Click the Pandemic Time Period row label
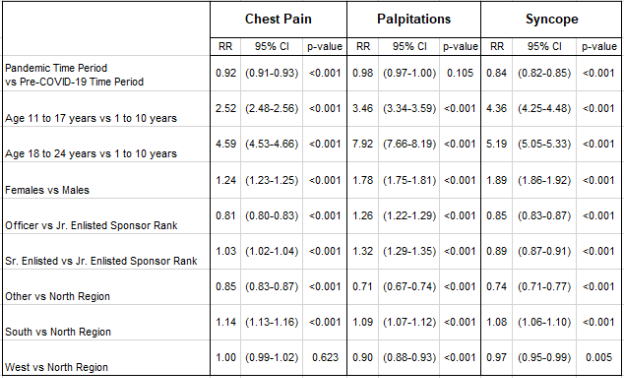 (x=75, y=75)
